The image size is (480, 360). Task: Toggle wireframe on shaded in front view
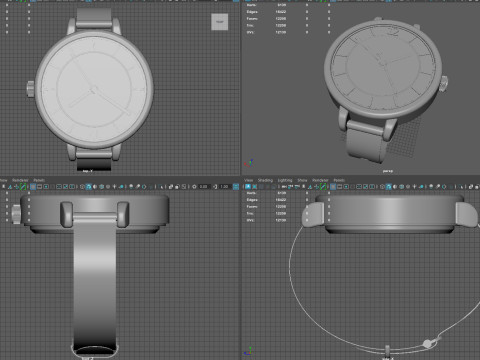point(101,187)
